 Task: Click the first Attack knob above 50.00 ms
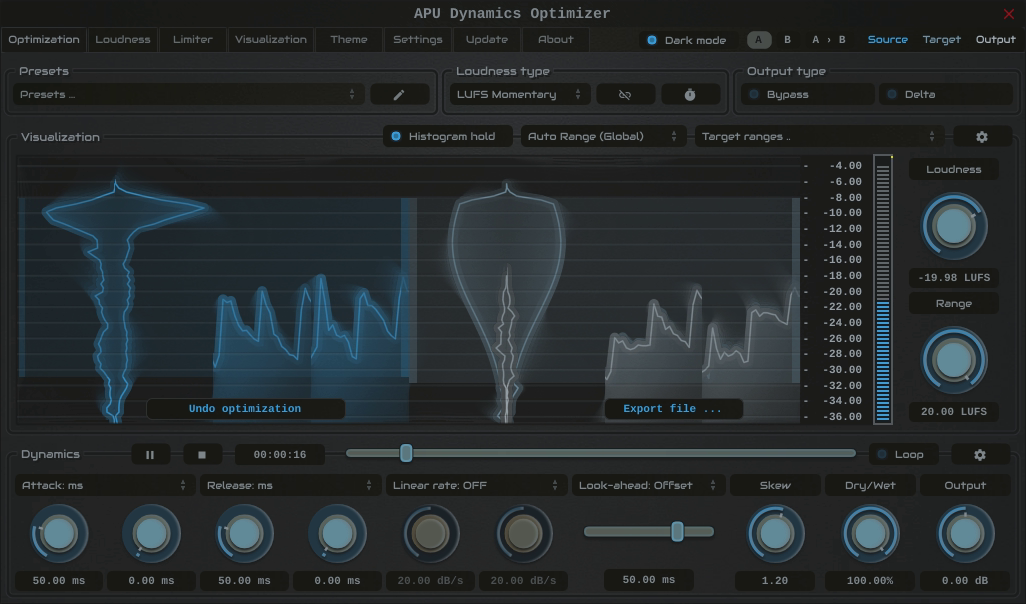(59, 534)
